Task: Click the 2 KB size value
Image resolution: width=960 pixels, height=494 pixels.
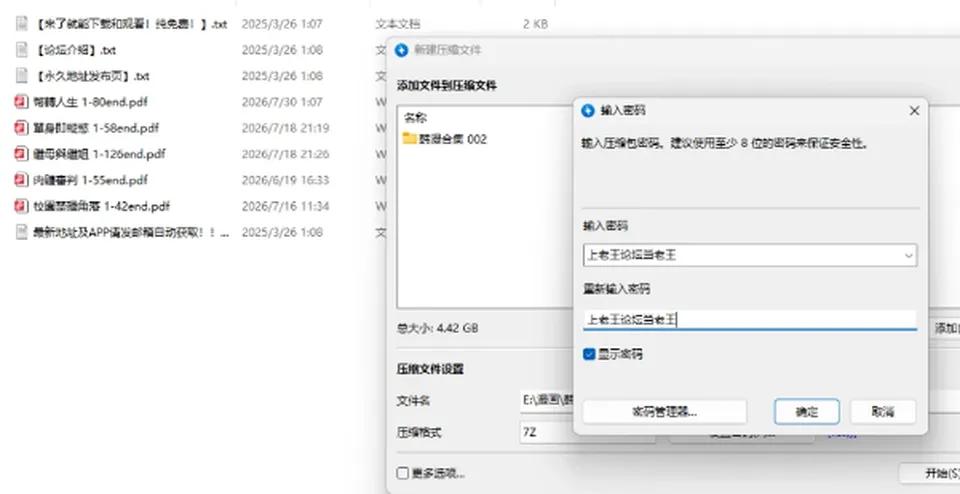Action: (536, 24)
